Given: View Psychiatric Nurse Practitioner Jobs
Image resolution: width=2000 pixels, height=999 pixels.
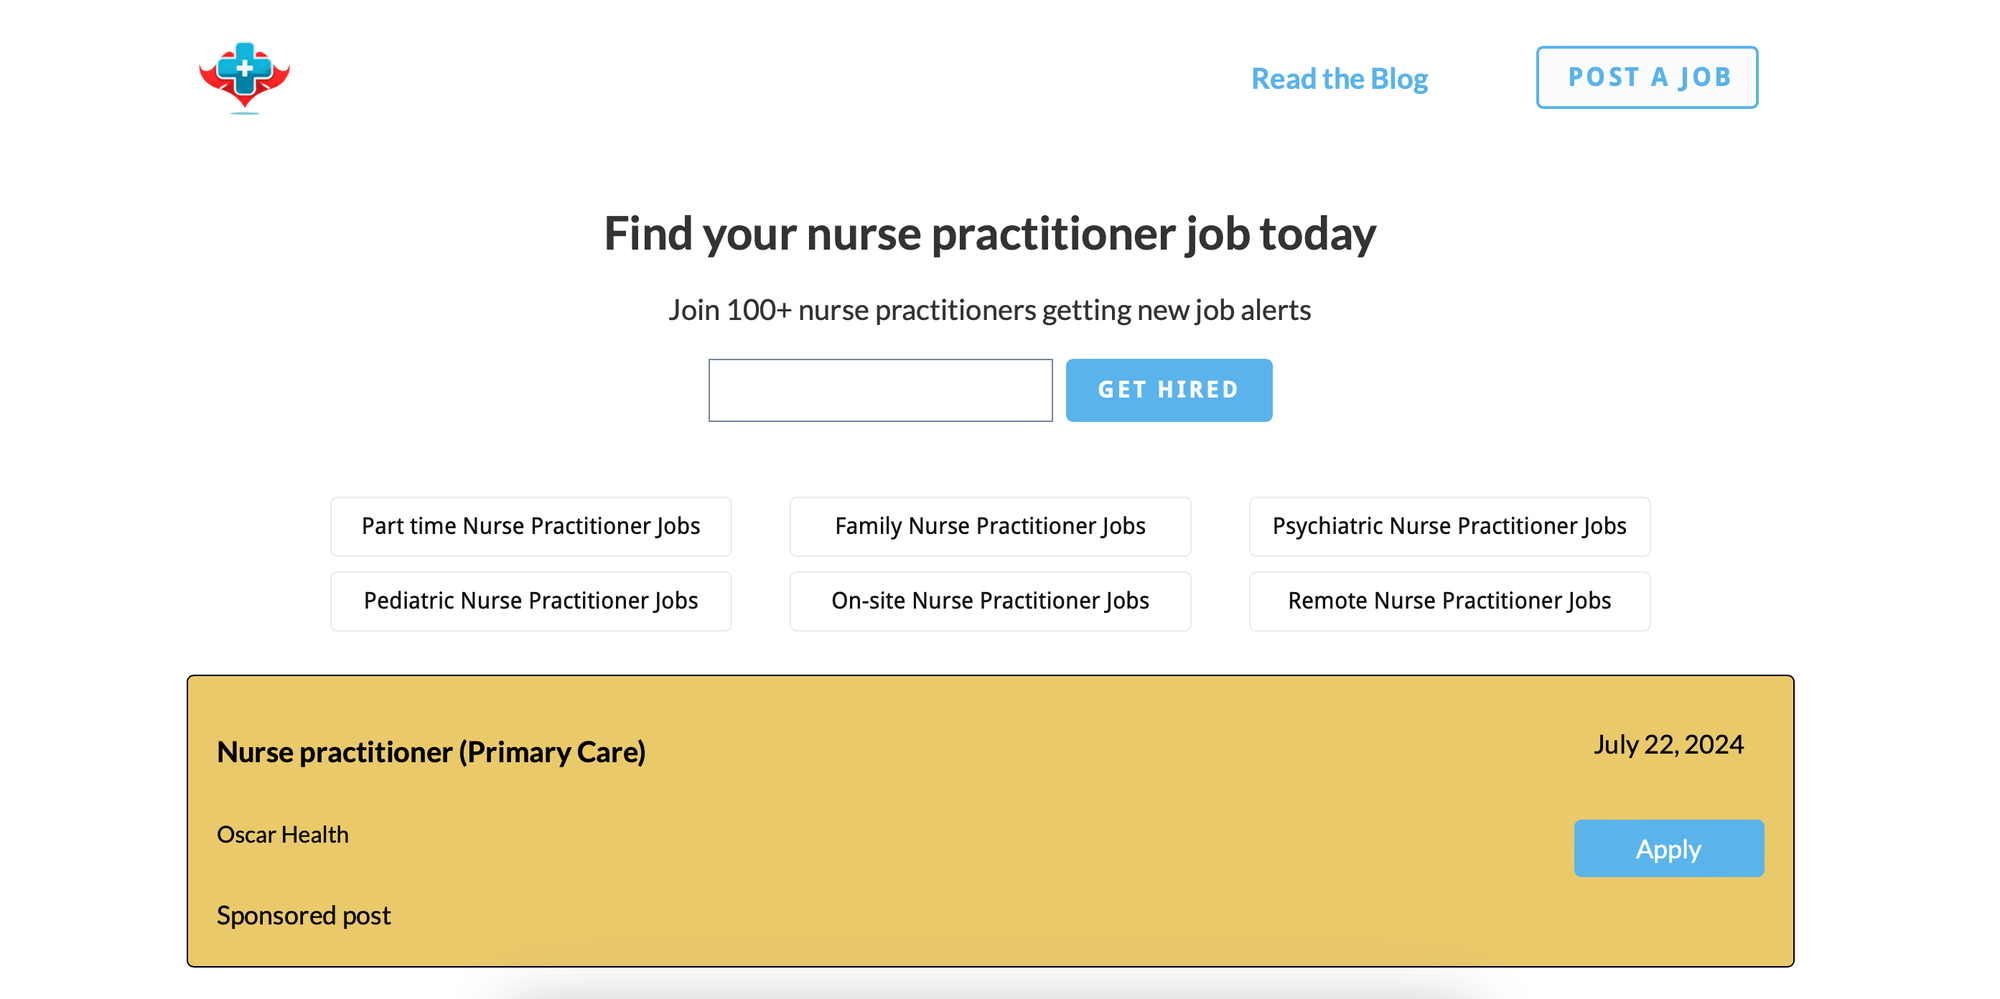Looking at the screenshot, I should point(1449,526).
